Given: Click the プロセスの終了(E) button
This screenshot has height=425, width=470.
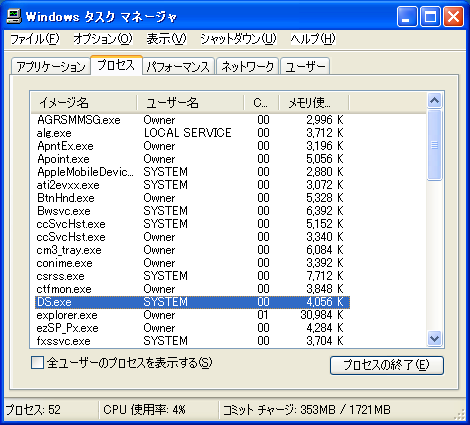Looking at the screenshot, I should coord(387,365).
